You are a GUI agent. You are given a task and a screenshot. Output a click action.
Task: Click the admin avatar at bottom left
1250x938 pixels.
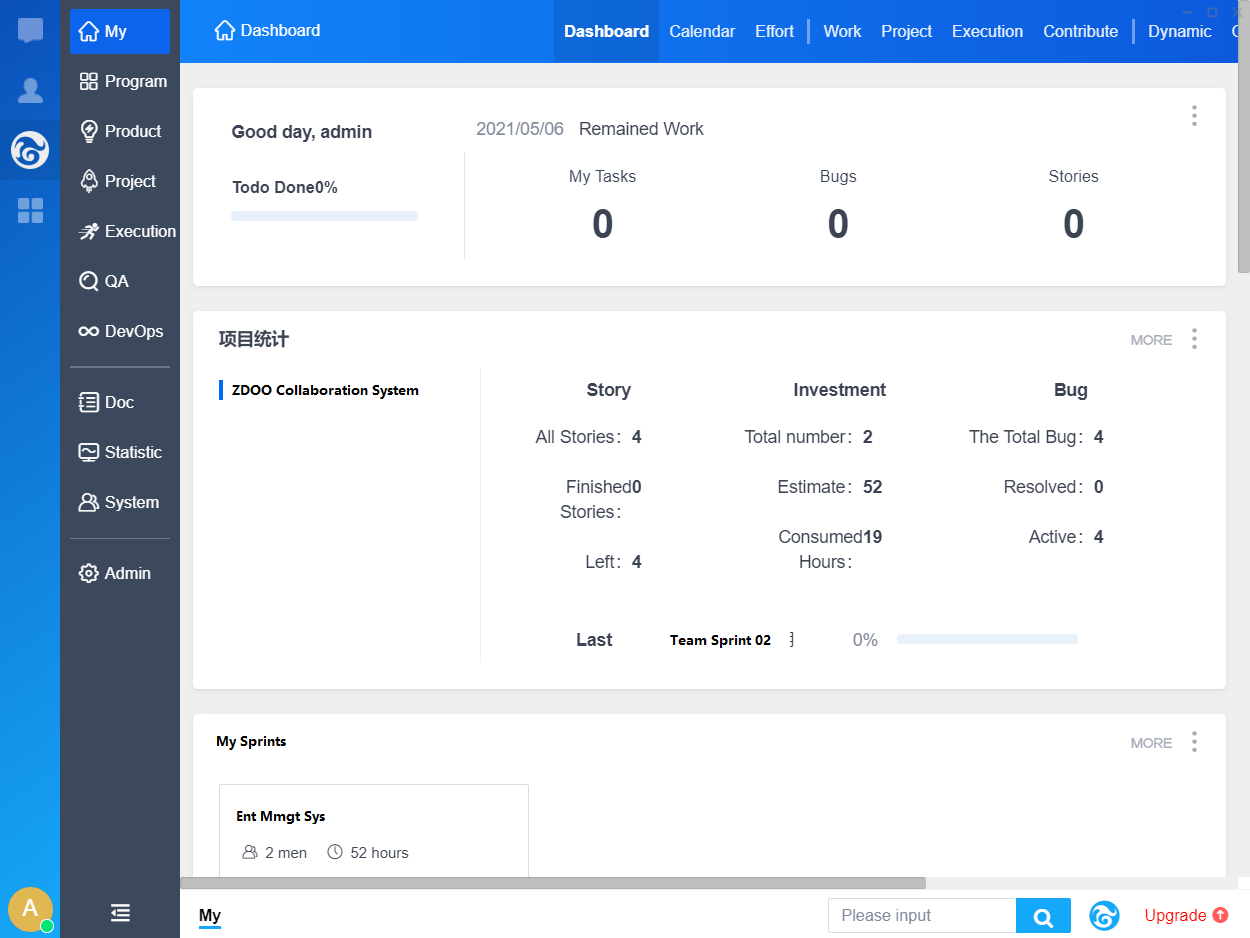coord(30,908)
